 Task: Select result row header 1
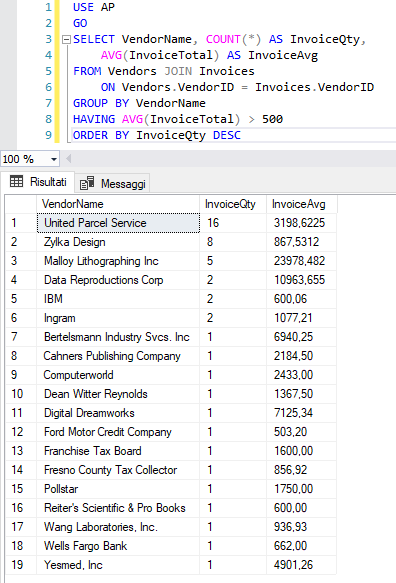tap(21, 223)
